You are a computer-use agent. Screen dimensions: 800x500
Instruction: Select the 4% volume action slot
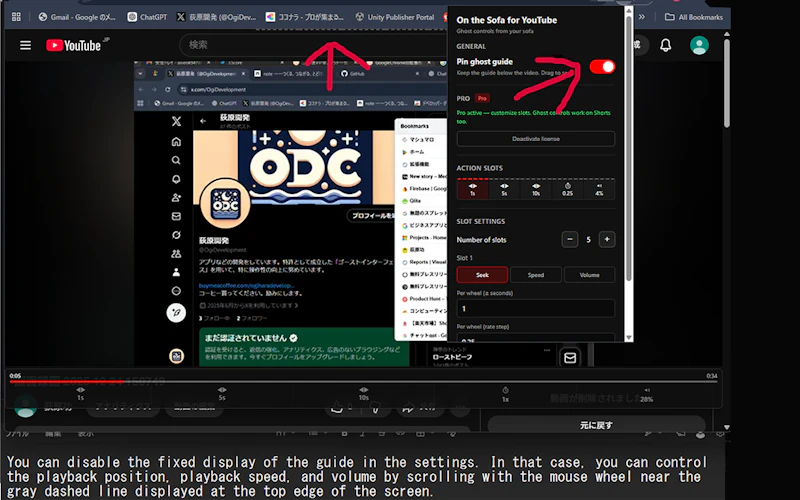(x=599, y=189)
